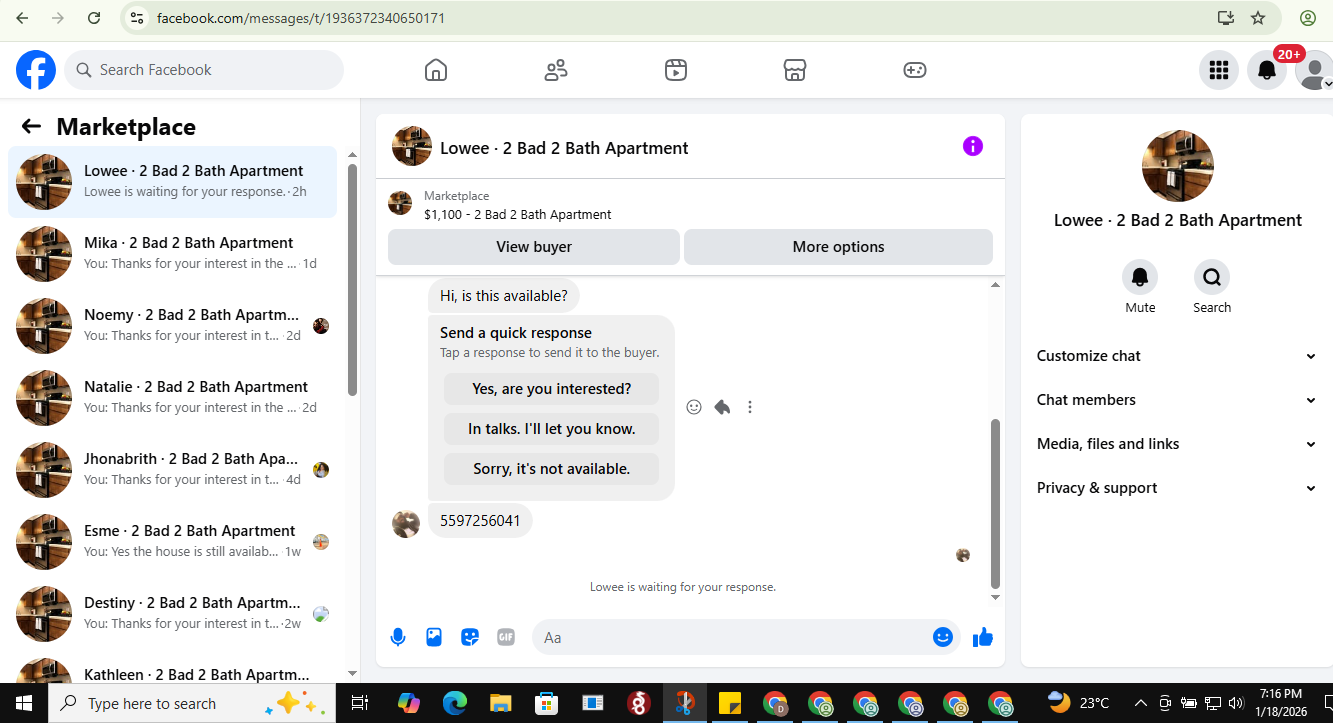This screenshot has height=723, width=1333.
Task: Send 'Sorry, it's not available.' response
Action: (552, 469)
